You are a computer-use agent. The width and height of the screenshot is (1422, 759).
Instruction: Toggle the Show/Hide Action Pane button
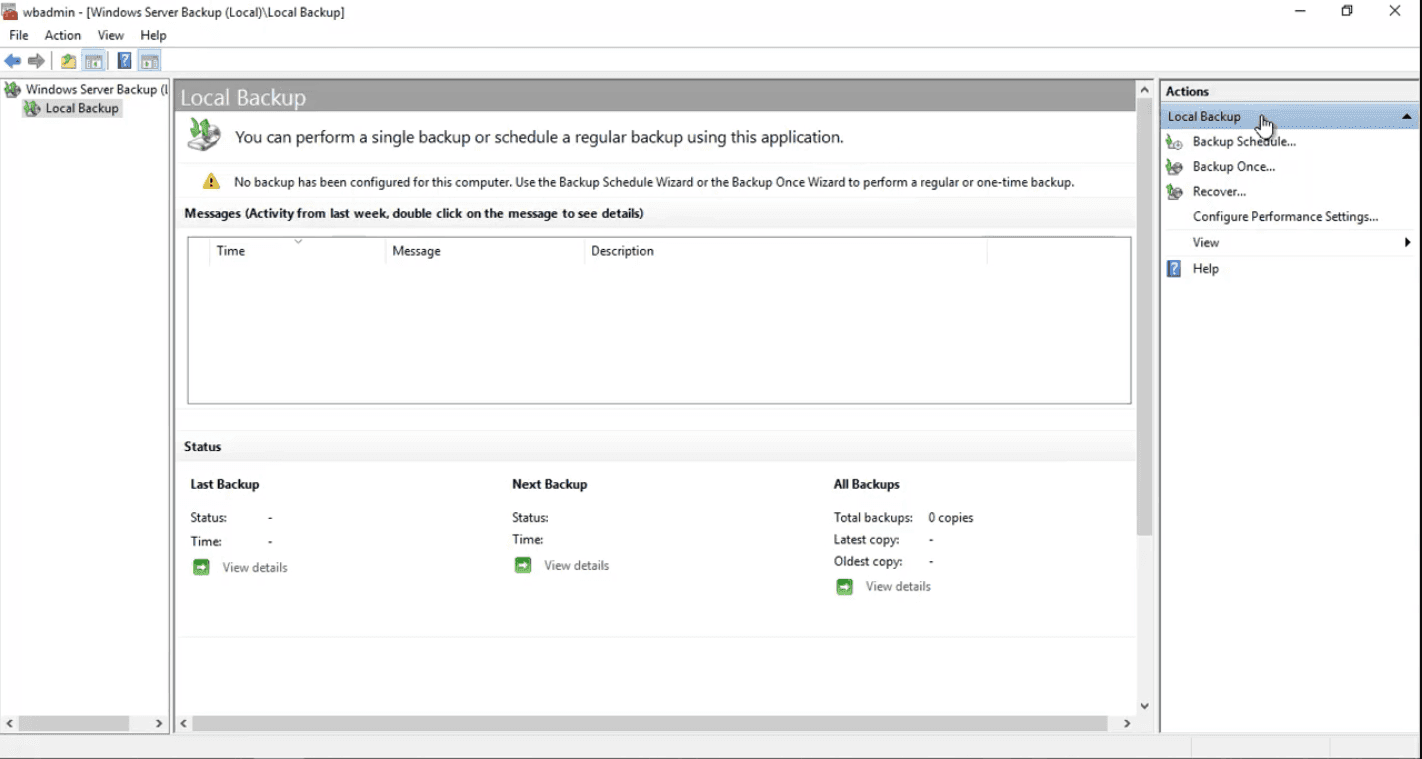tap(150, 61)
